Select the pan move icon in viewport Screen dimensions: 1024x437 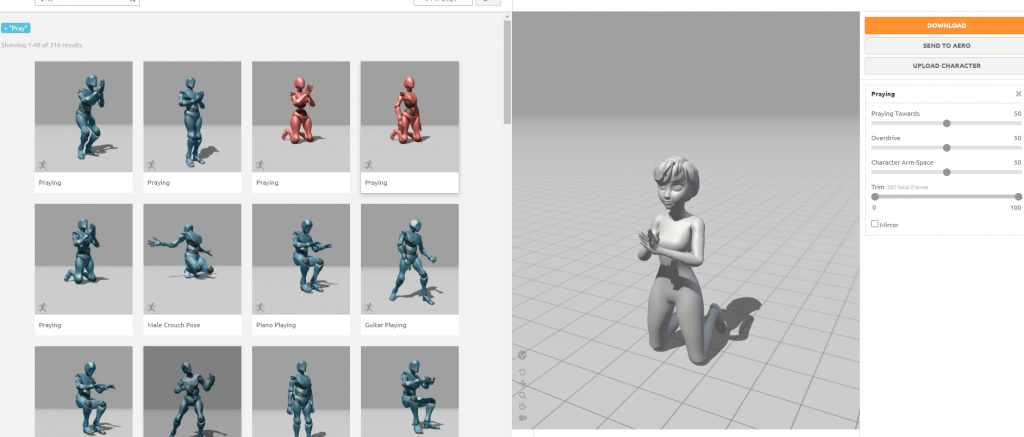522,384
